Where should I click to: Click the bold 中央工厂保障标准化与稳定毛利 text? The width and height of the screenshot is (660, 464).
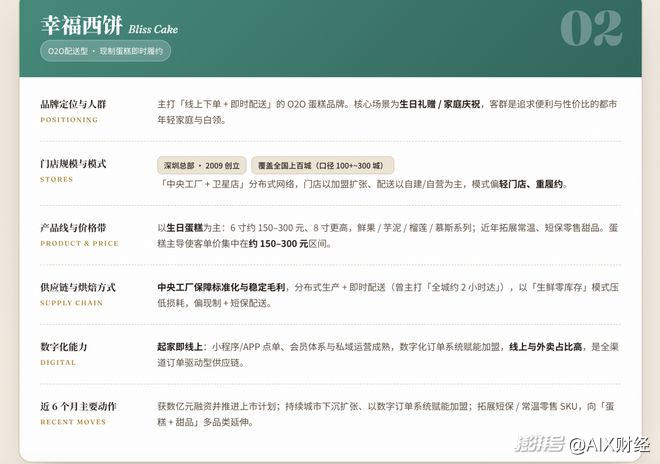click(221, 288)
